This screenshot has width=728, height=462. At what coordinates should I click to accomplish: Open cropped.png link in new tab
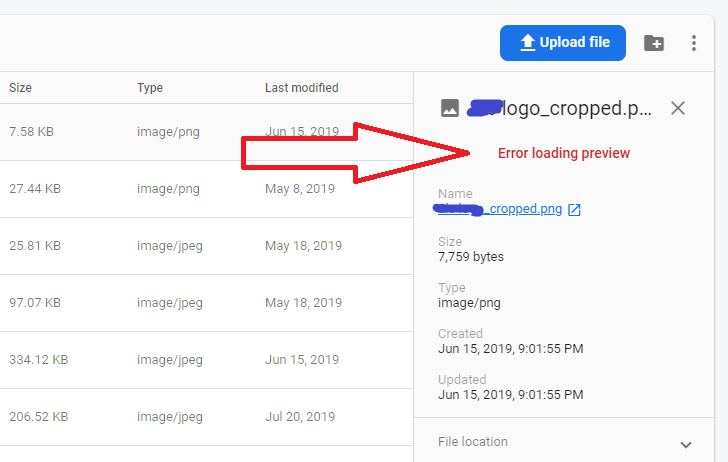pos(500,209)
